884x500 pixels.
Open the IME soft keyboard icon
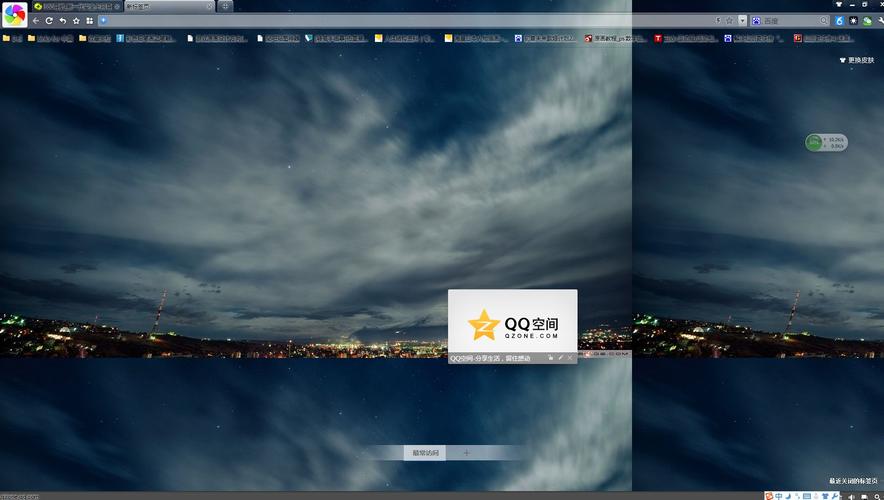tap(807, 496)
